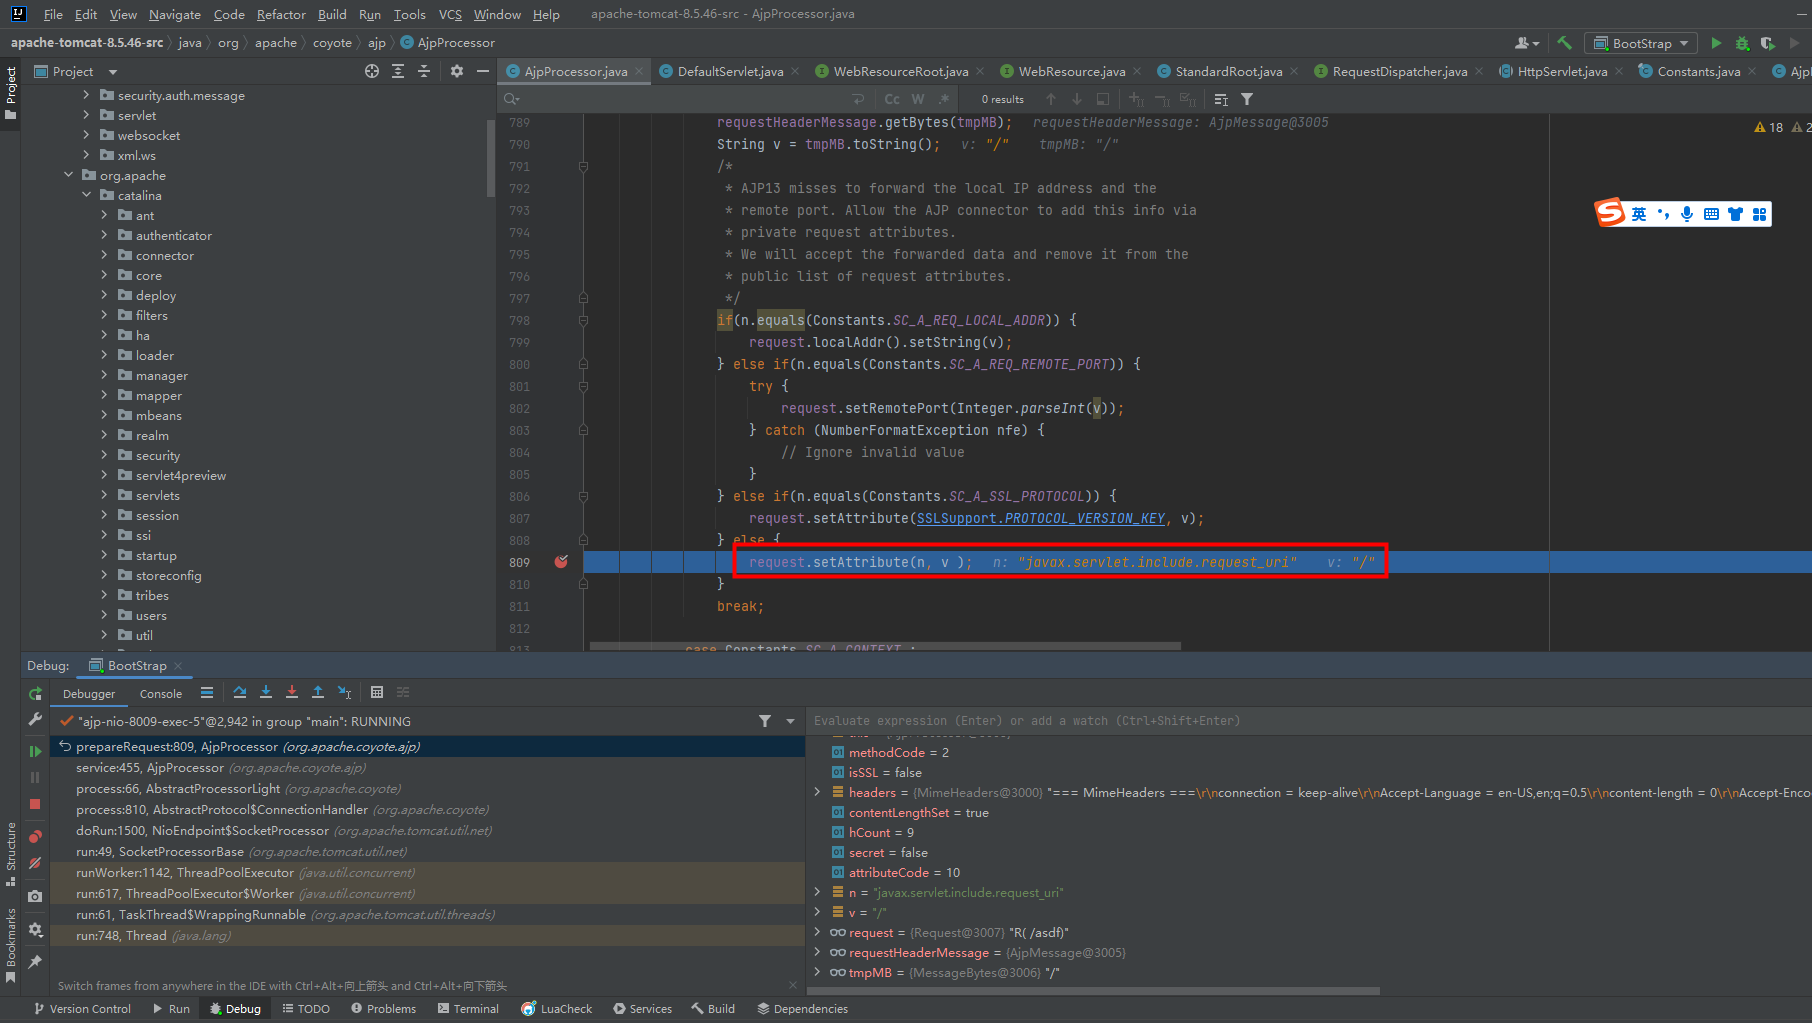Toggle Match Case Cc in search bar

[892, 99]
